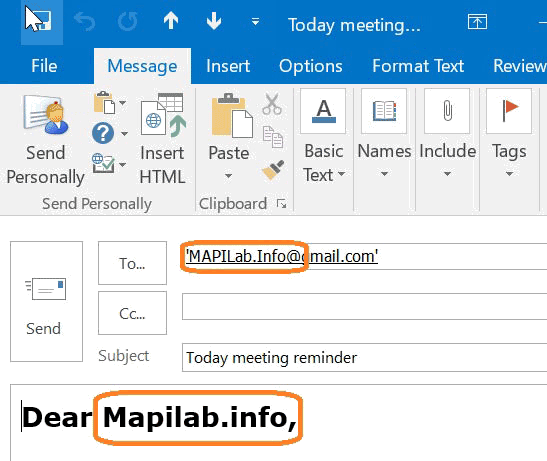Viewport: 547px width, 461px height.
Task: Click the Copy icon in Clipboard group
Action: (x=273, y=137)
